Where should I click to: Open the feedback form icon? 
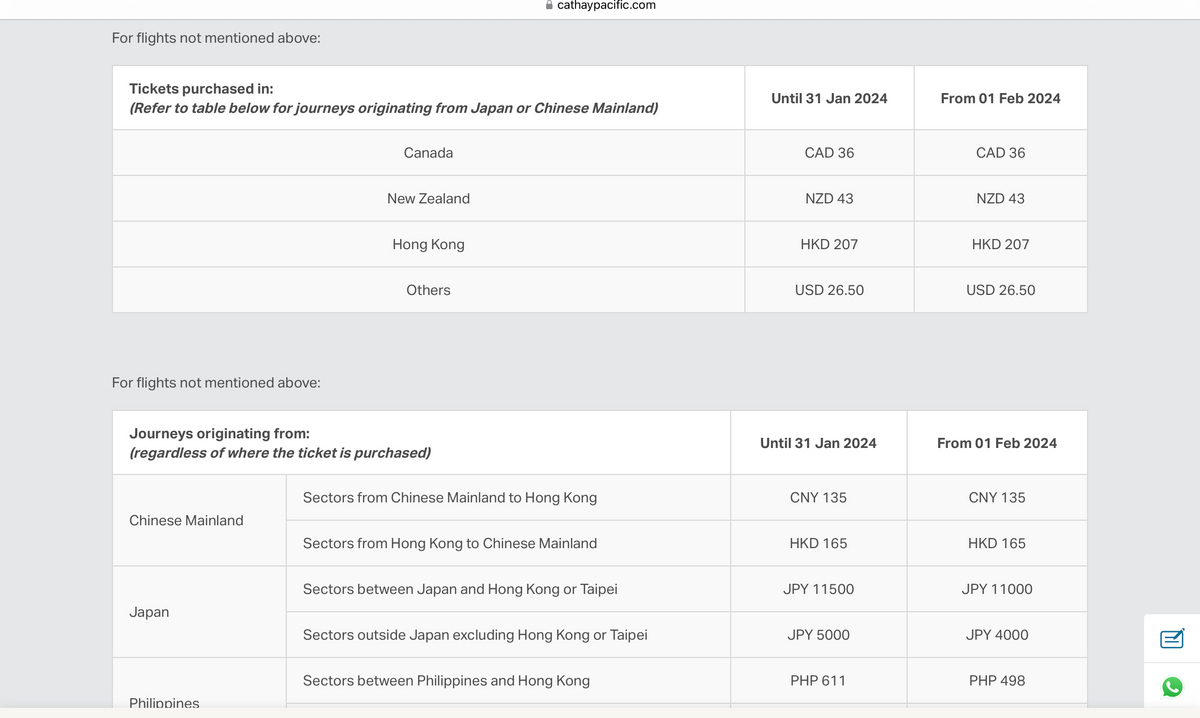coord(1172,638)
